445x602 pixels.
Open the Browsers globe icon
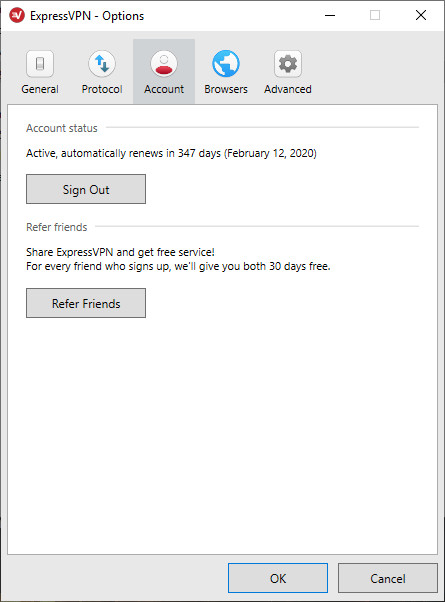(226, 64)
